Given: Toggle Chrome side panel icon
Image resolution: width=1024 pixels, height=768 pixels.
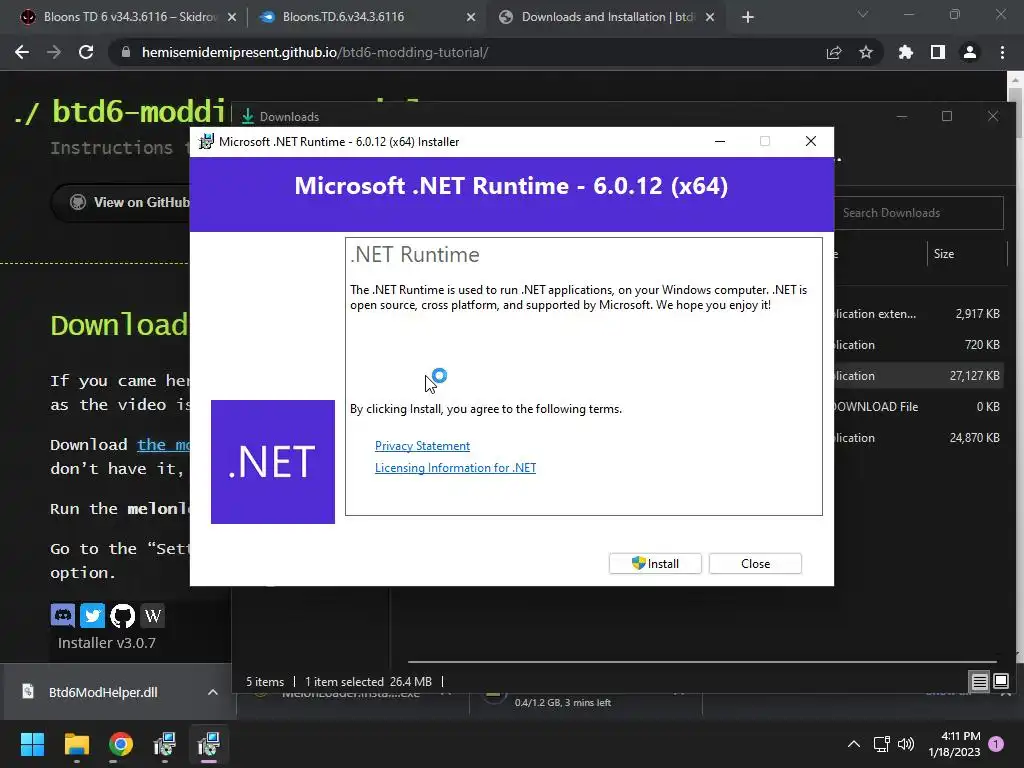Looking at the screenshot, I should click(938, 52).
